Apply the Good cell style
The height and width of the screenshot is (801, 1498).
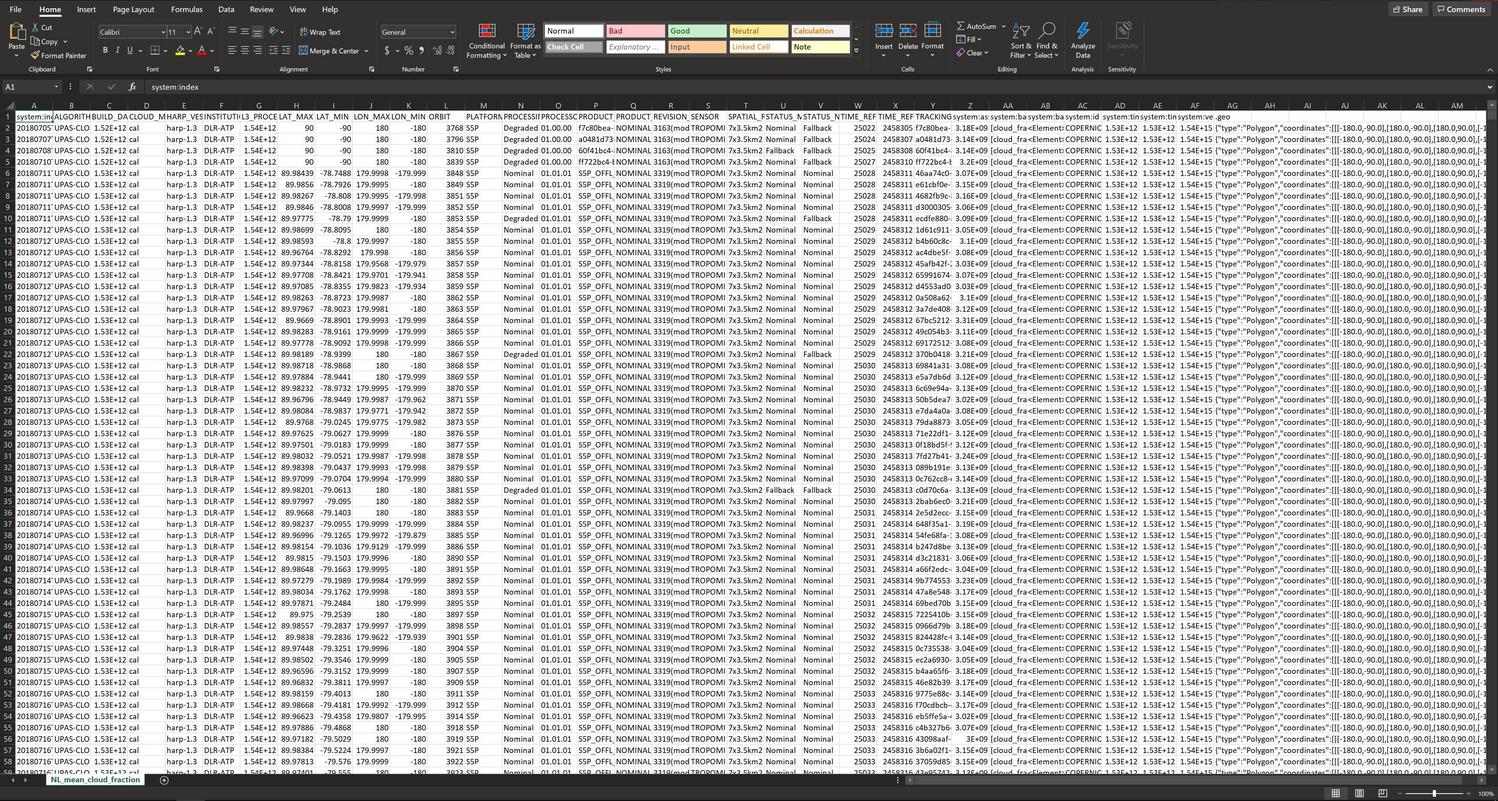point(697,31)
